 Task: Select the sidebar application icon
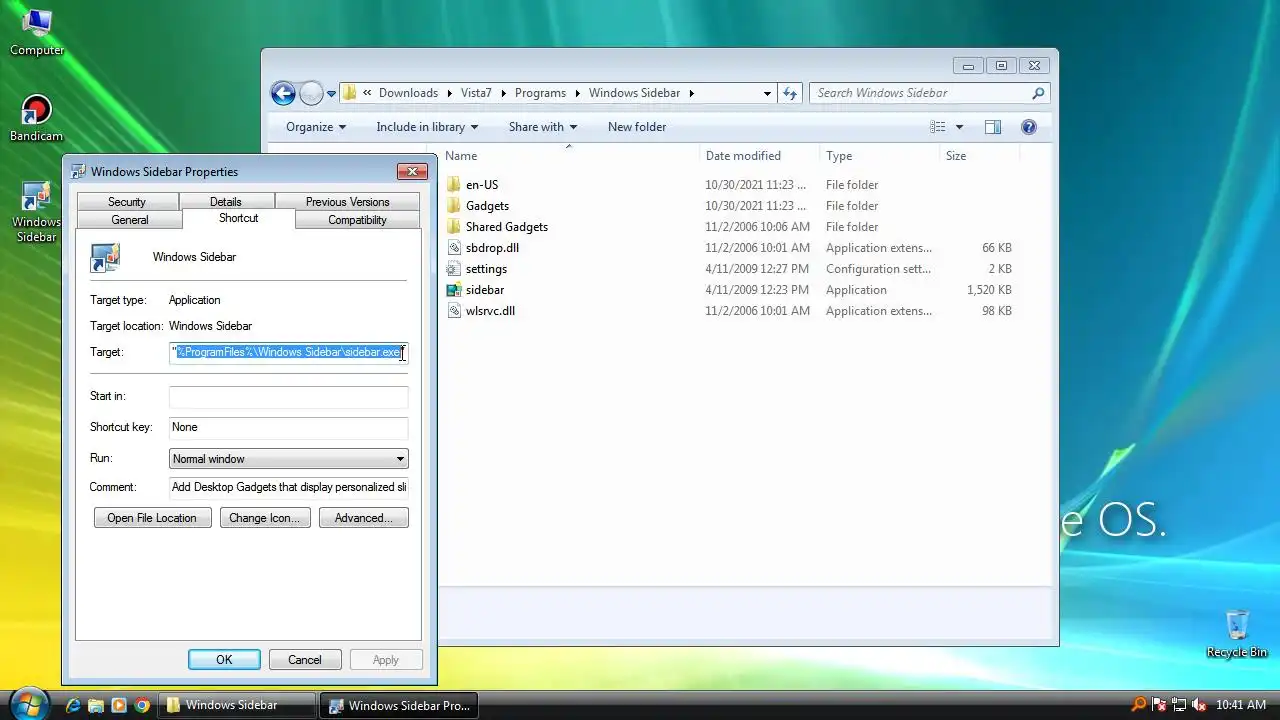(454, 290)
